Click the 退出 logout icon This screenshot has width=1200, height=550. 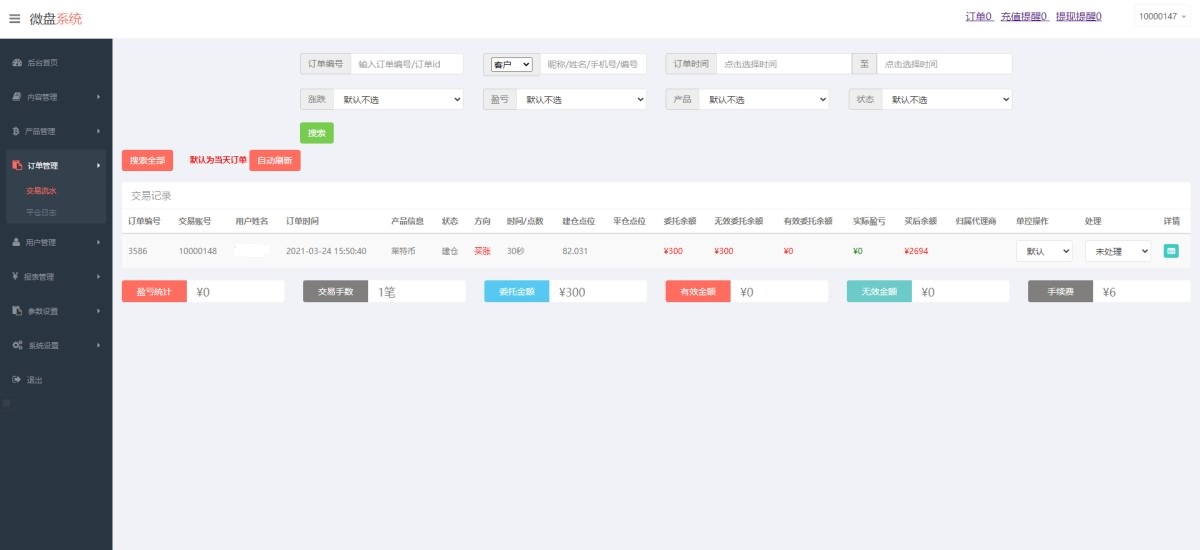pos(17,379)
